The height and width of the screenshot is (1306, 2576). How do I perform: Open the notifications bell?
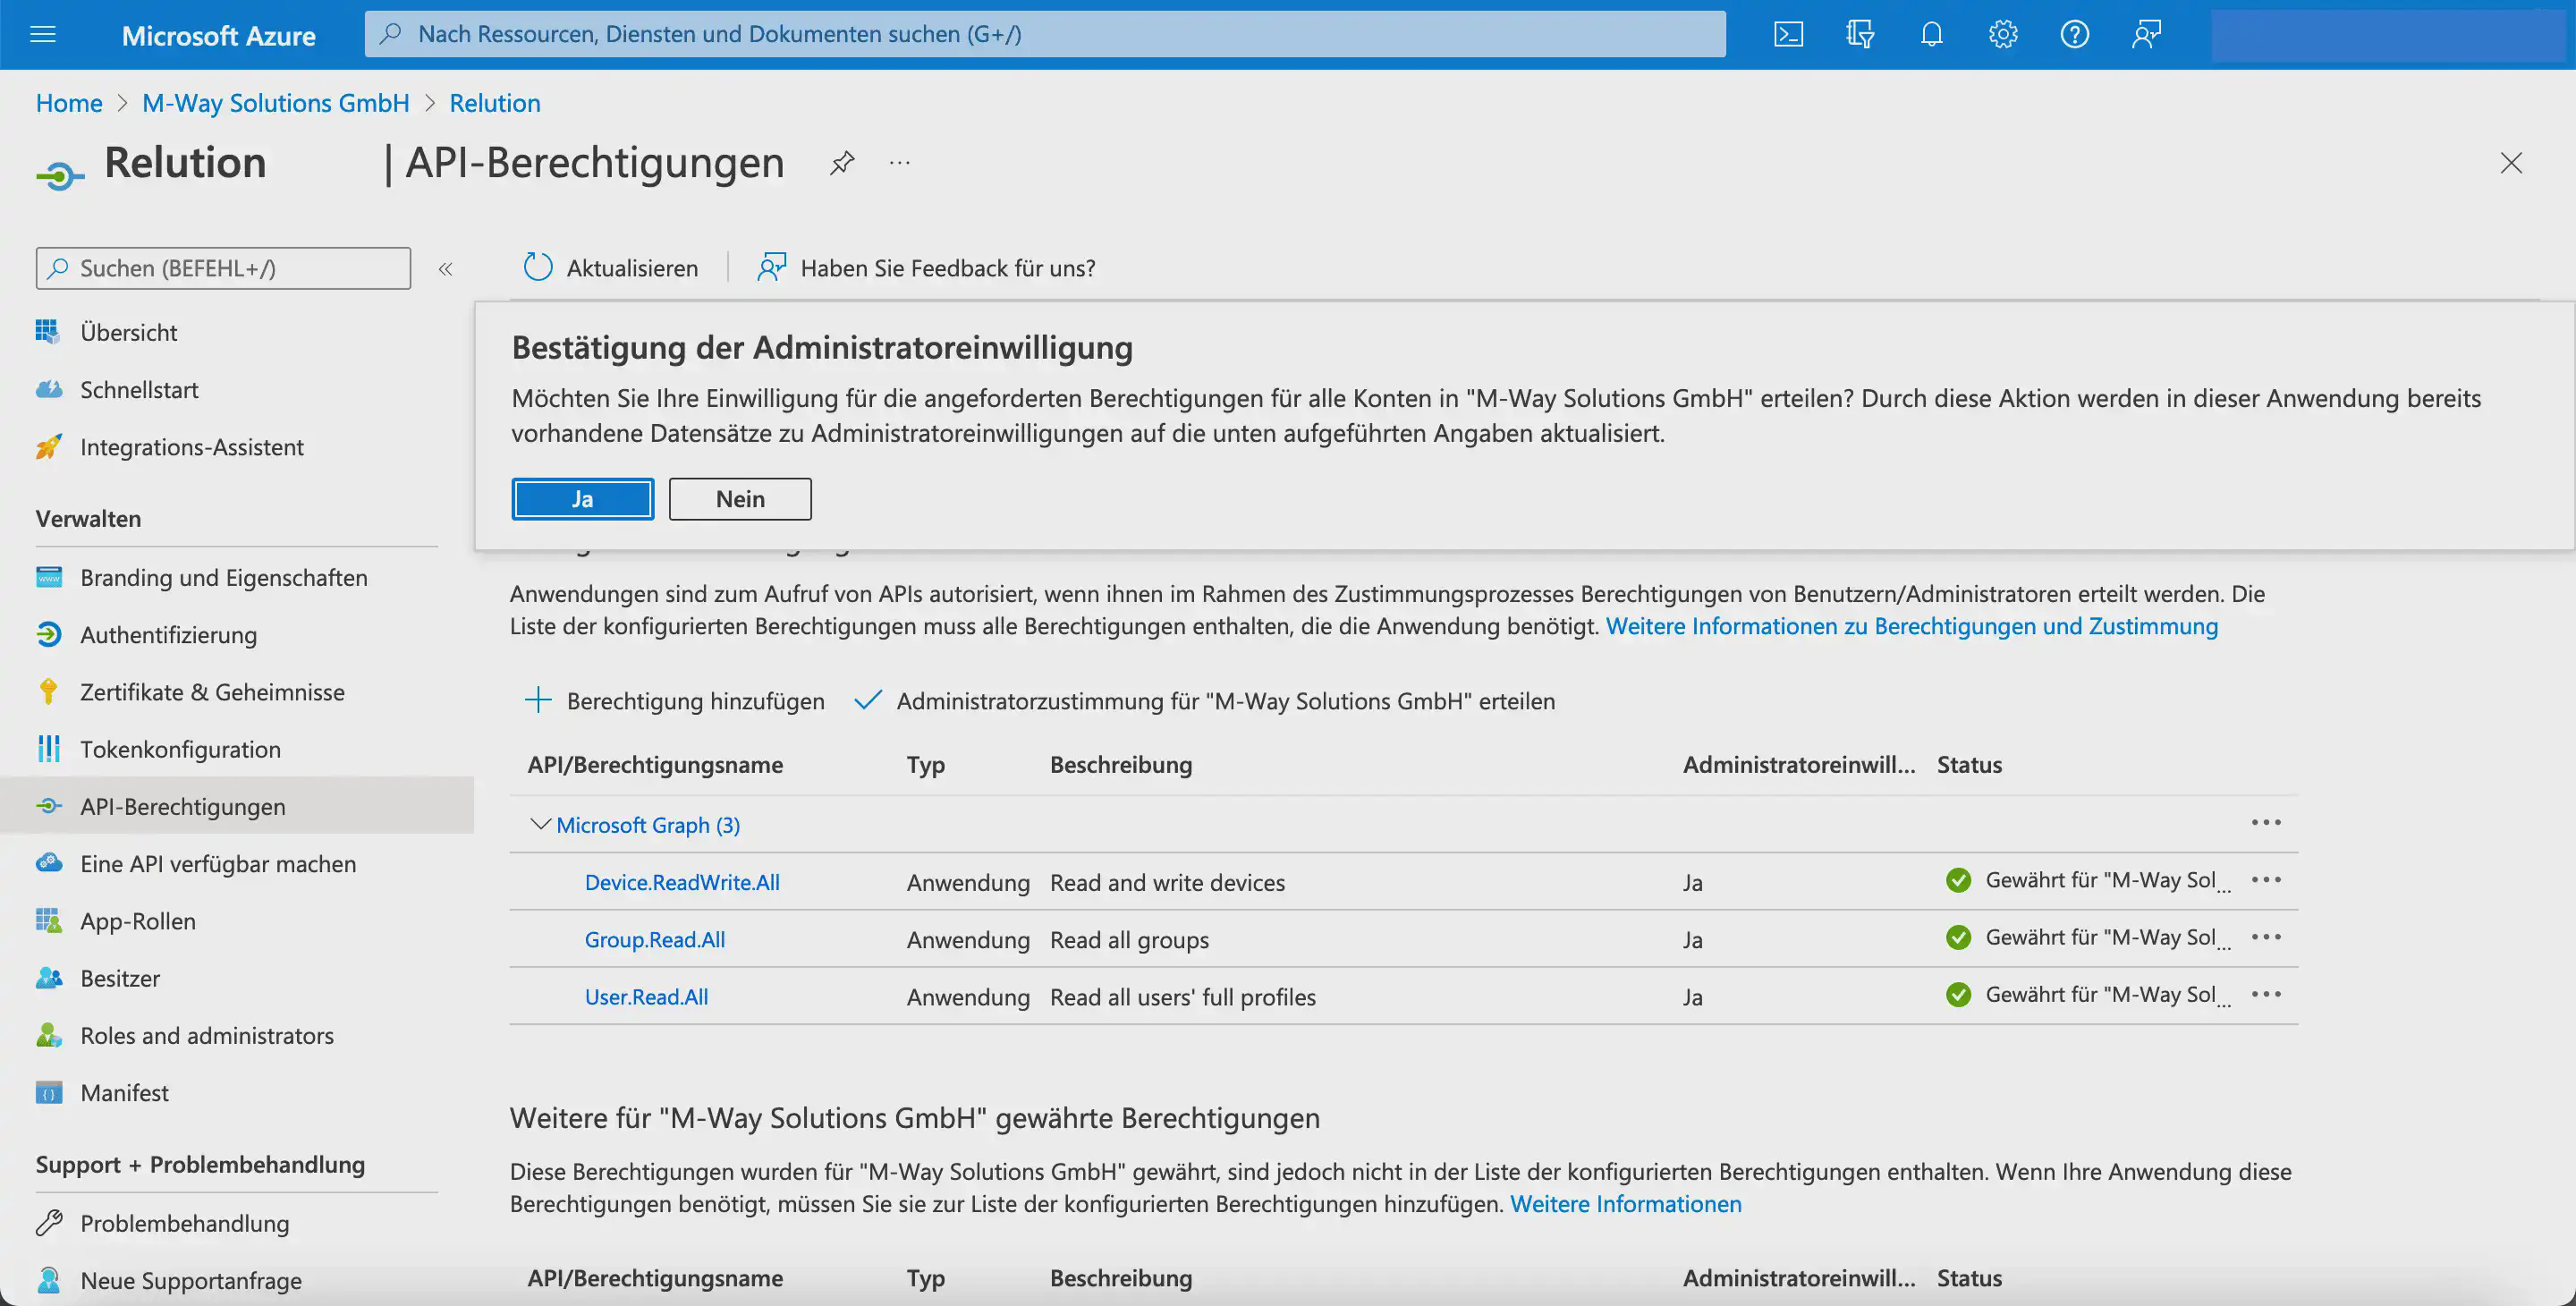pos(1931,34)
